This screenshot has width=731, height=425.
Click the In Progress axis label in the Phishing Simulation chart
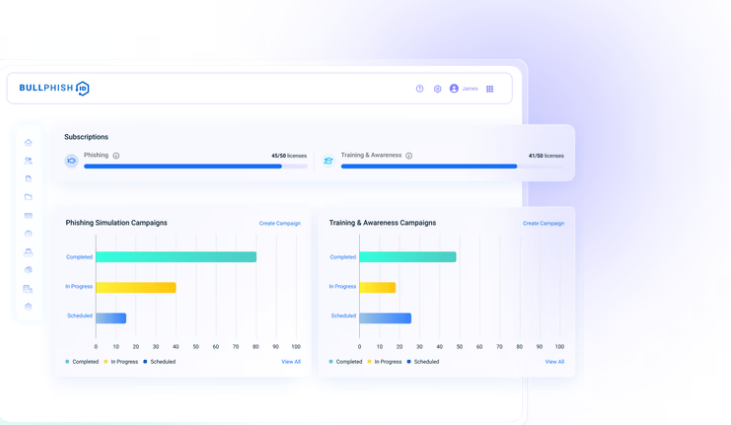(79, 287)
